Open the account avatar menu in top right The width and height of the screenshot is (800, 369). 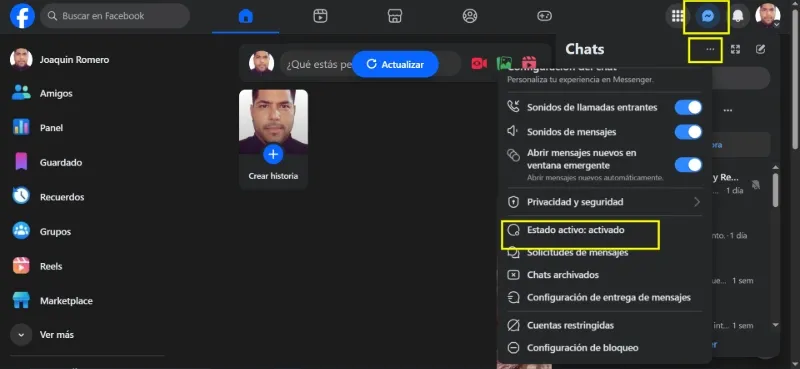coord(767,16)
